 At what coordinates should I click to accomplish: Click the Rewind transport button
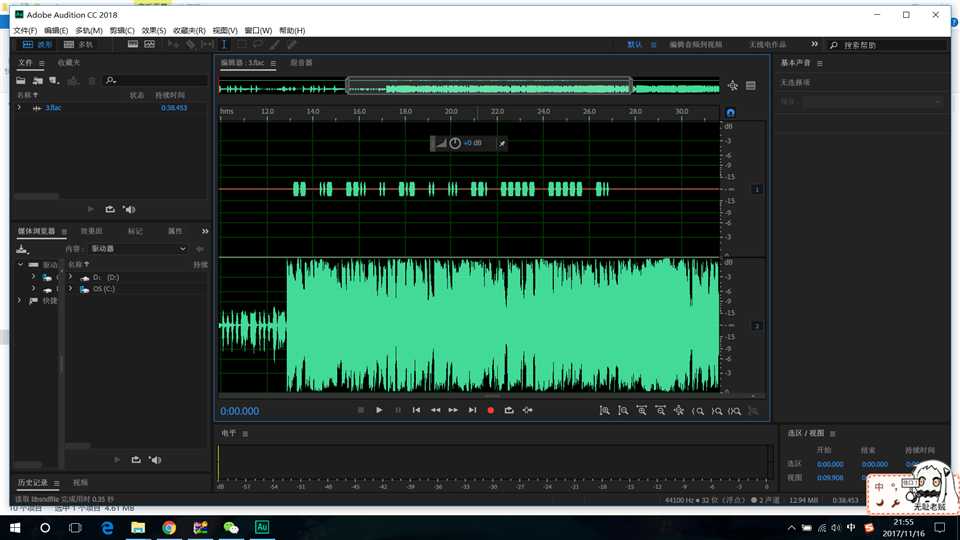tap(435, 410)
